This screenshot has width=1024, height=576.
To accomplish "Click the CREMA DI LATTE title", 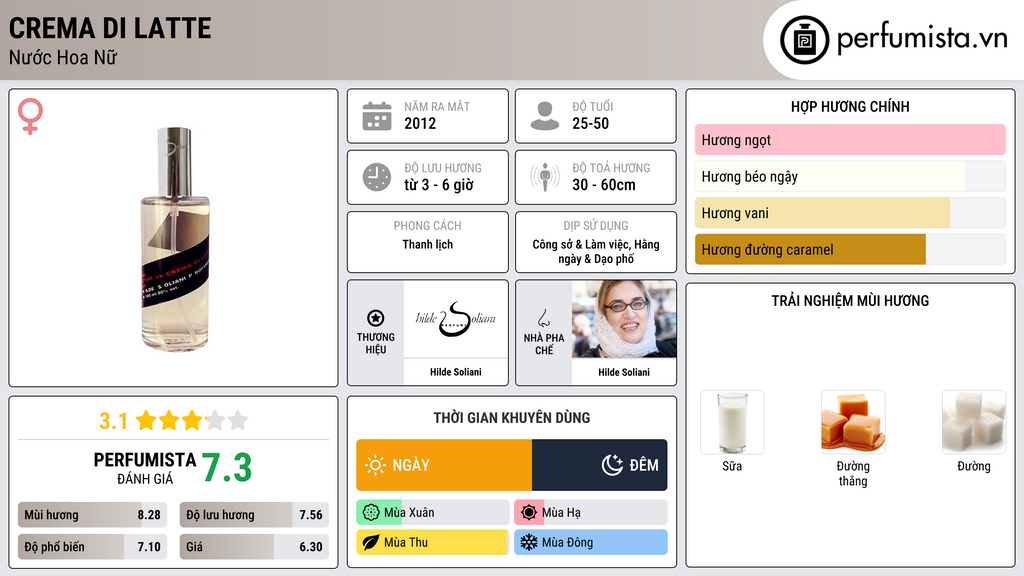I will point(110,28).
